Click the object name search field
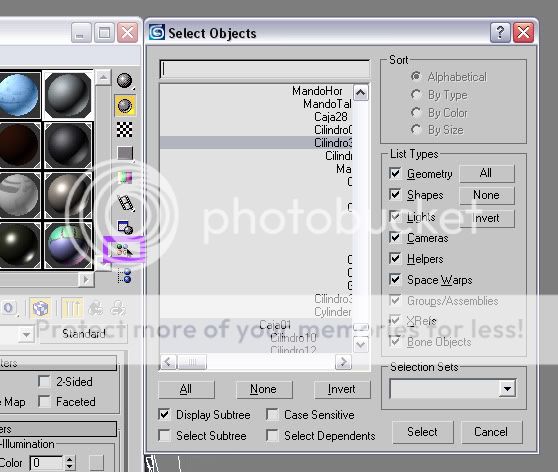This screenshot has width=558, height=472. (265, 69)
